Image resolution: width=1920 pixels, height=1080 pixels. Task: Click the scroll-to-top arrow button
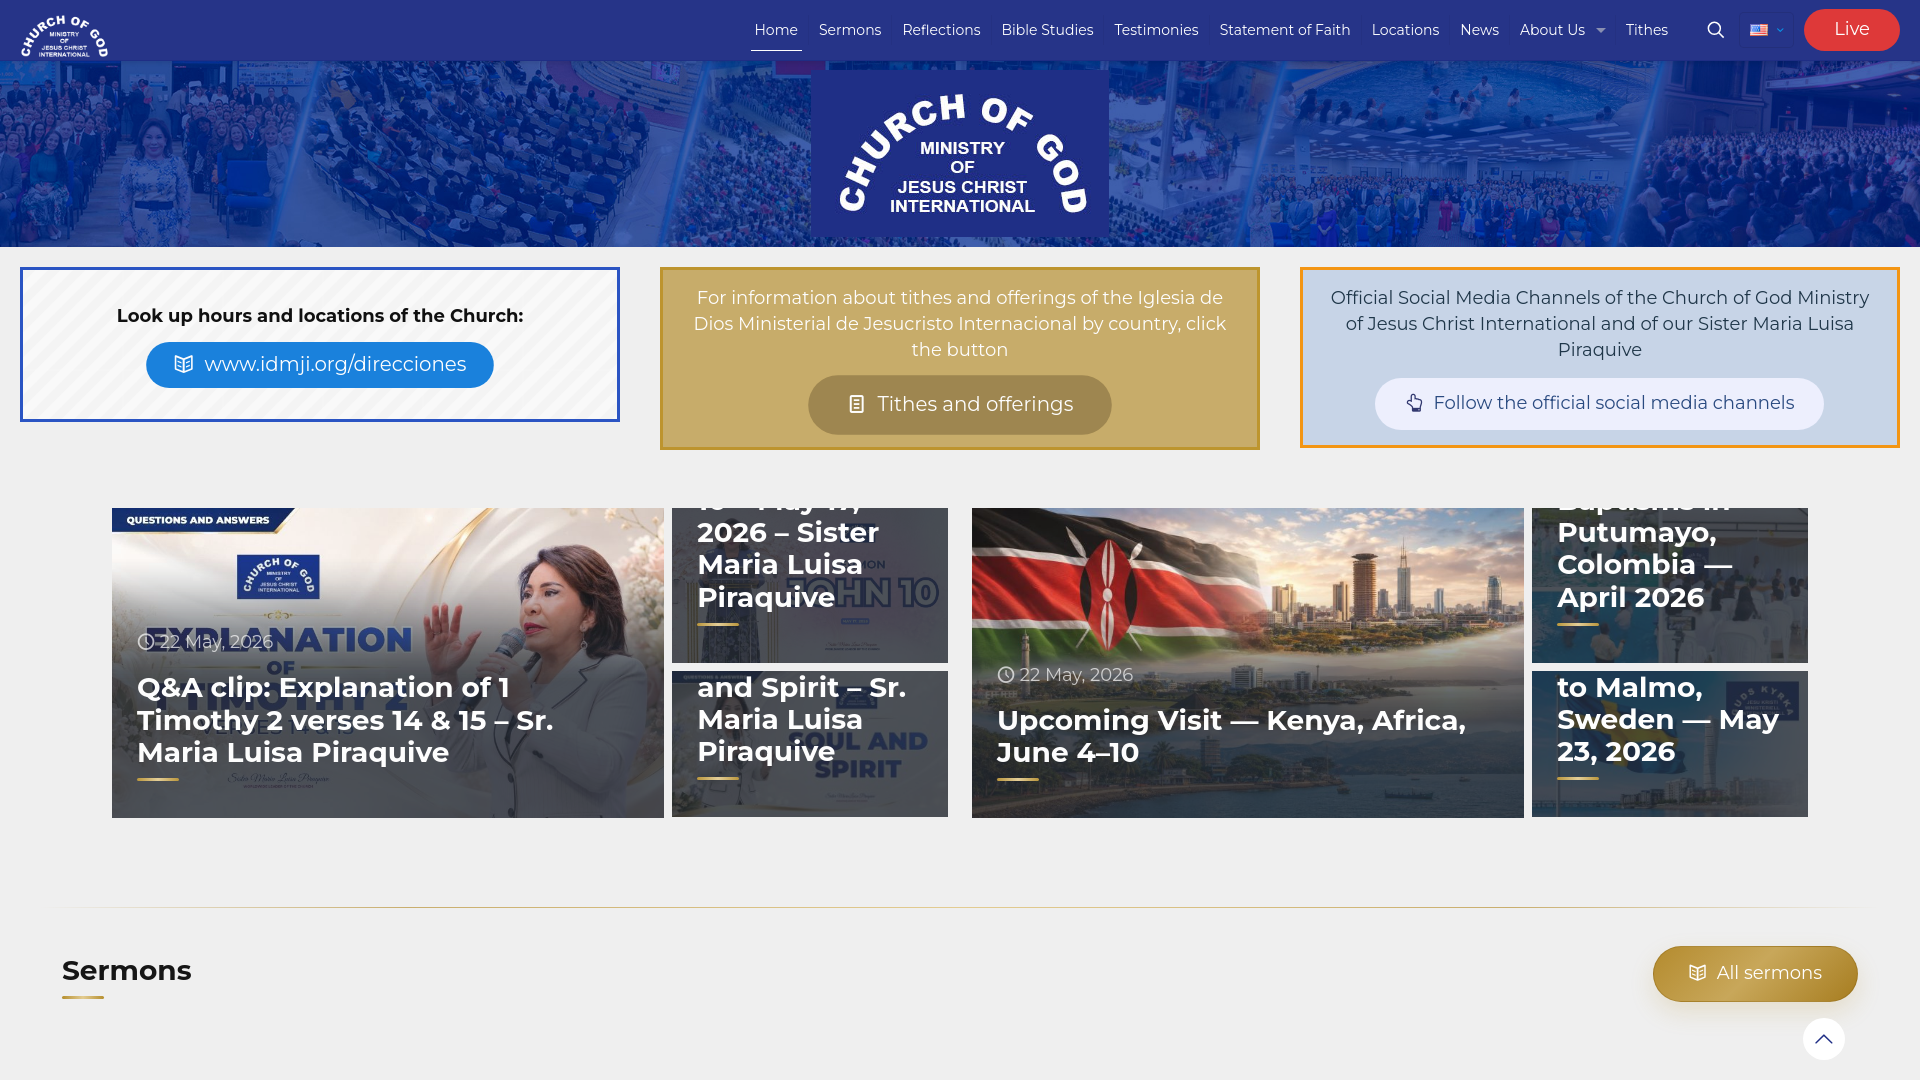1823,1039
